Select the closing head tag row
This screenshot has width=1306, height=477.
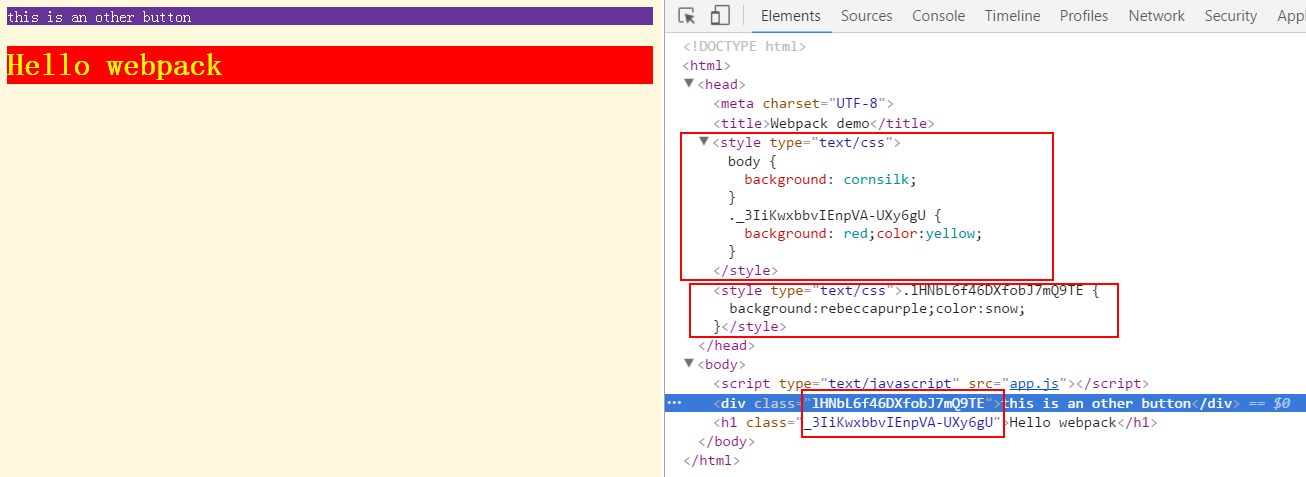[x=726, y=345]
